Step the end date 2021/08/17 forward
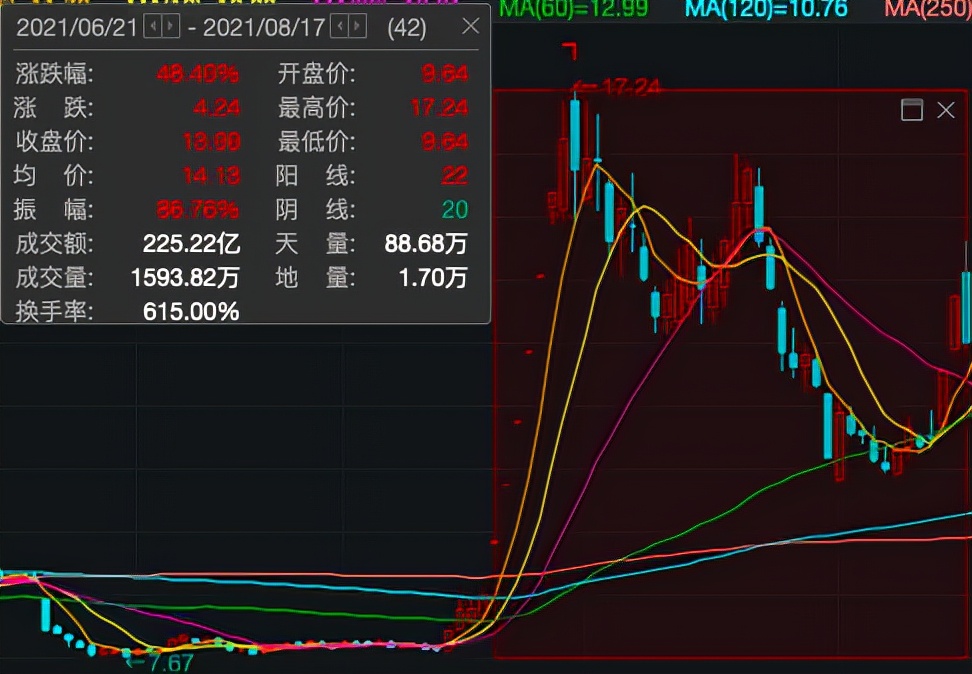 pyautogui.click(x=357, y=27)
